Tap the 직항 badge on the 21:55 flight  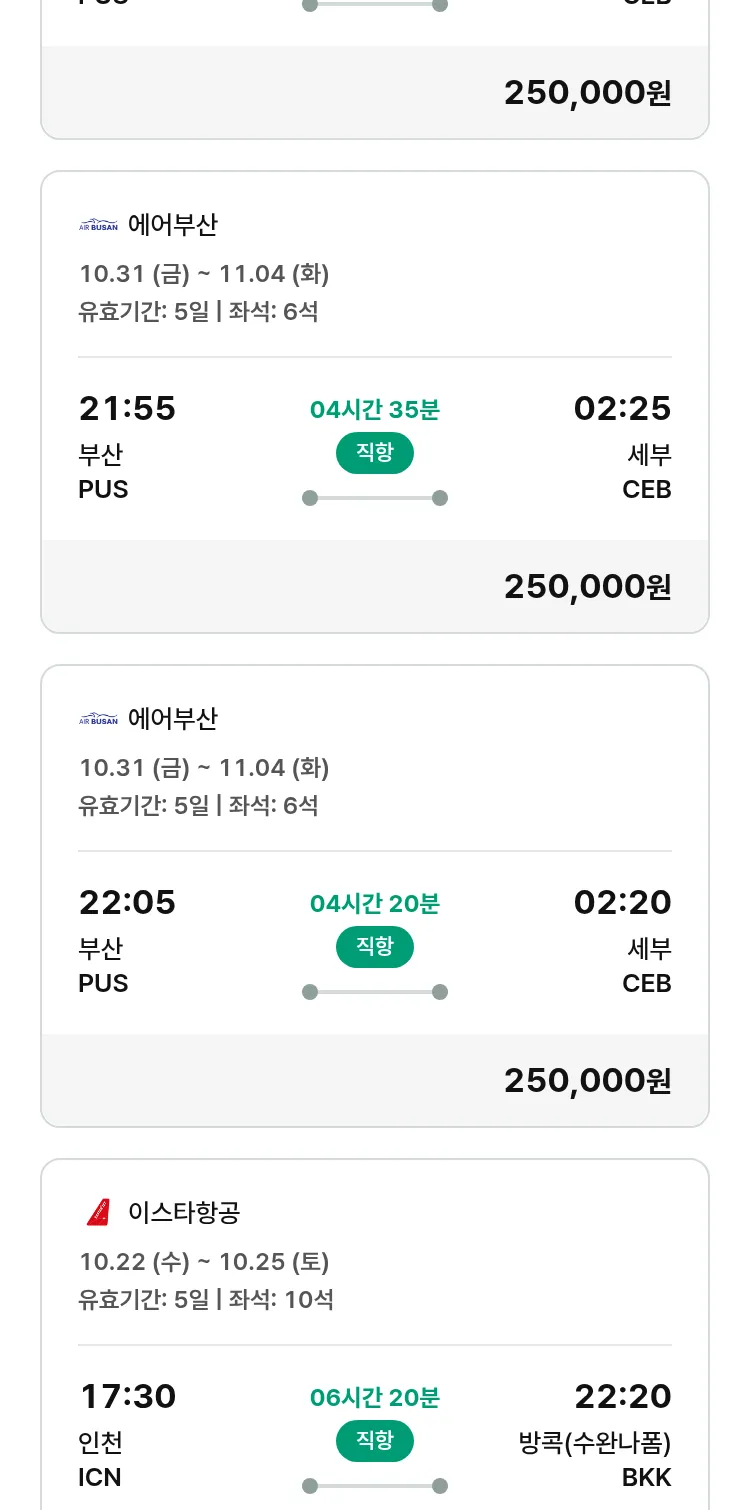click(x=375, y=453)
